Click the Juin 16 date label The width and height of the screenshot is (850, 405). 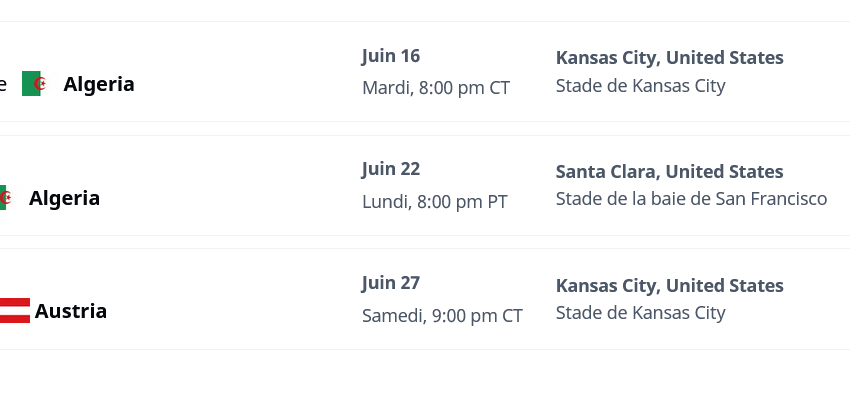(391, 56)
